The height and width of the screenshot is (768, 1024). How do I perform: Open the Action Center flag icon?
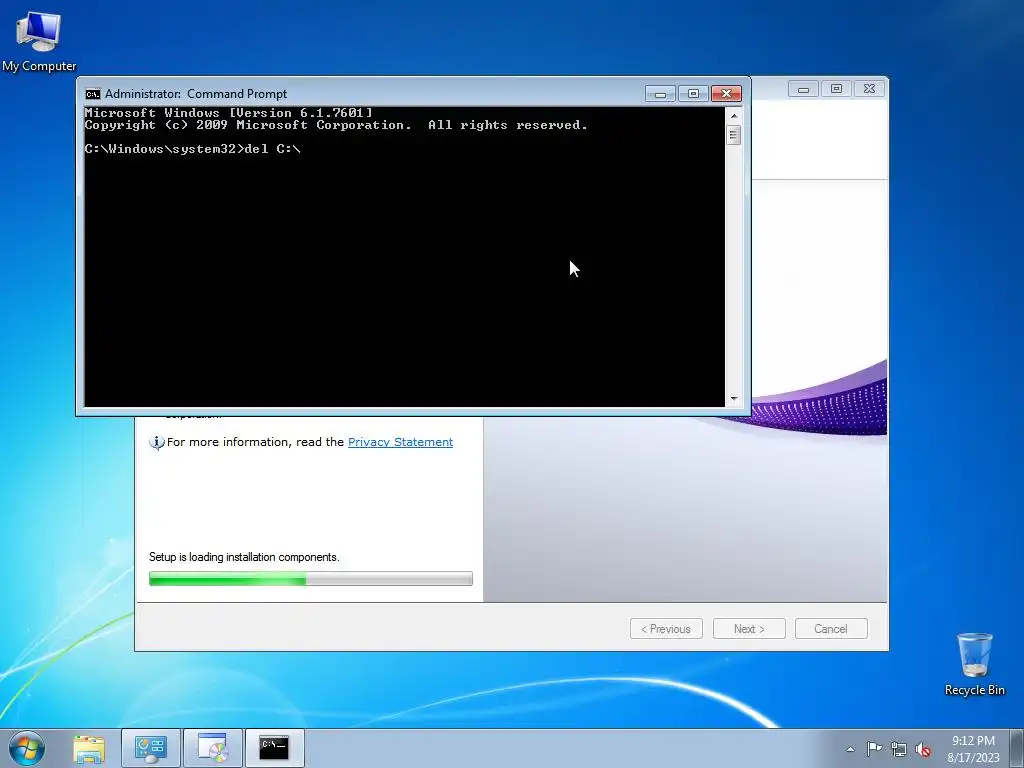click(874, 749)
